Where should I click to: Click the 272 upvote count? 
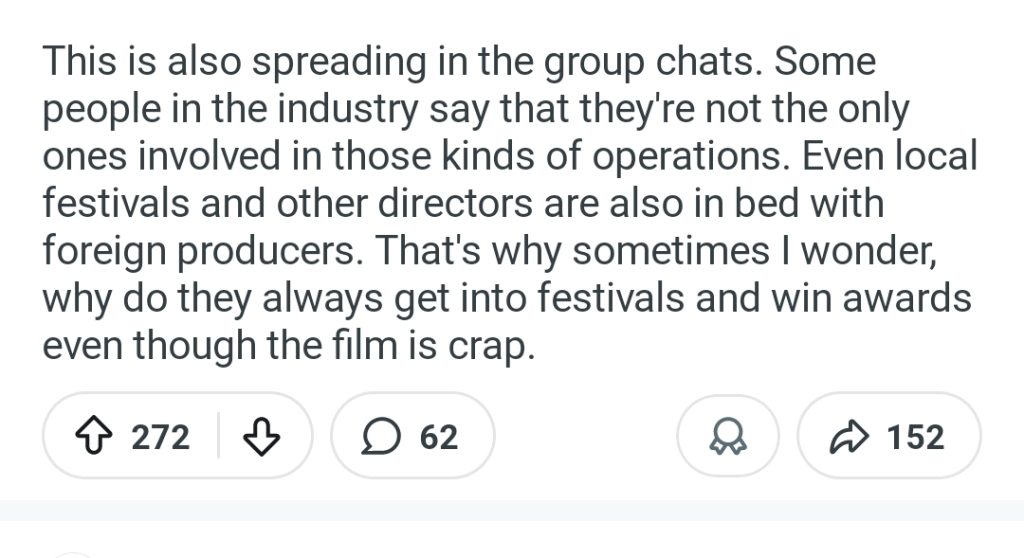click(160, 437)
